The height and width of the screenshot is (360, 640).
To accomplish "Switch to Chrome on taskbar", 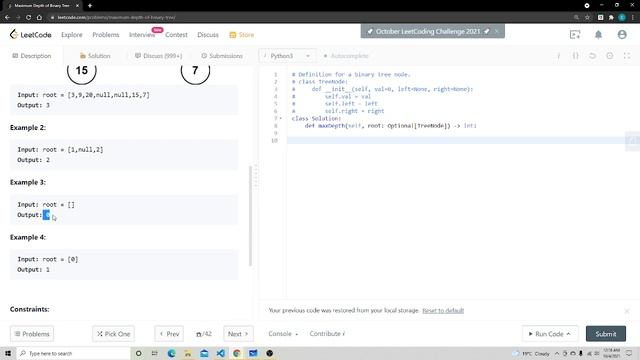I will 237,353.
